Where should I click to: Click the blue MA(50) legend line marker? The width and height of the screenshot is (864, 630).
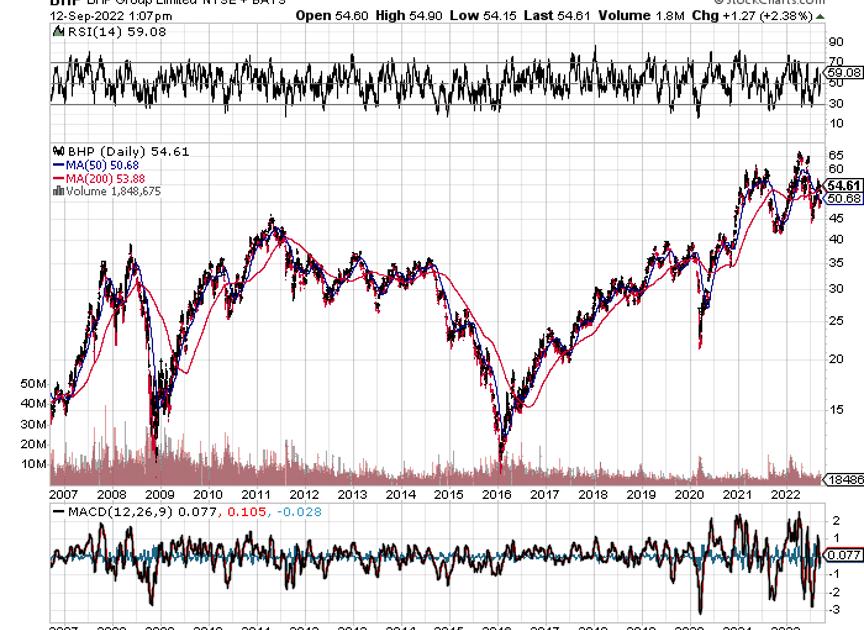pyautogui.click(x=57, y=164)
